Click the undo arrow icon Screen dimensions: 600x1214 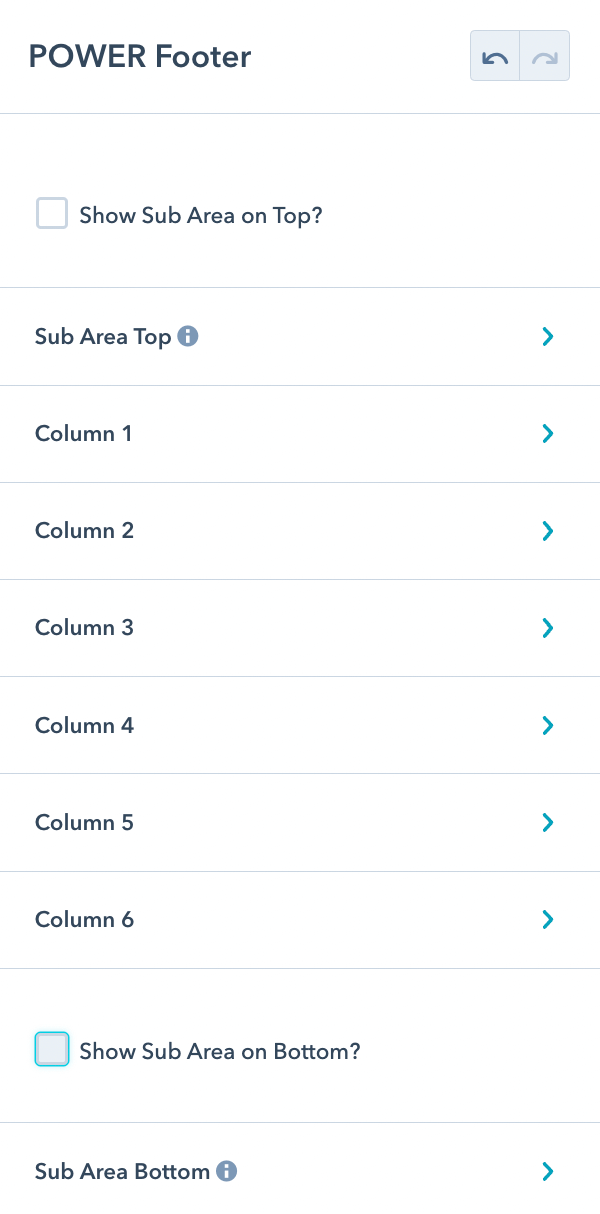pyautogui.click(x=495, y=56)
